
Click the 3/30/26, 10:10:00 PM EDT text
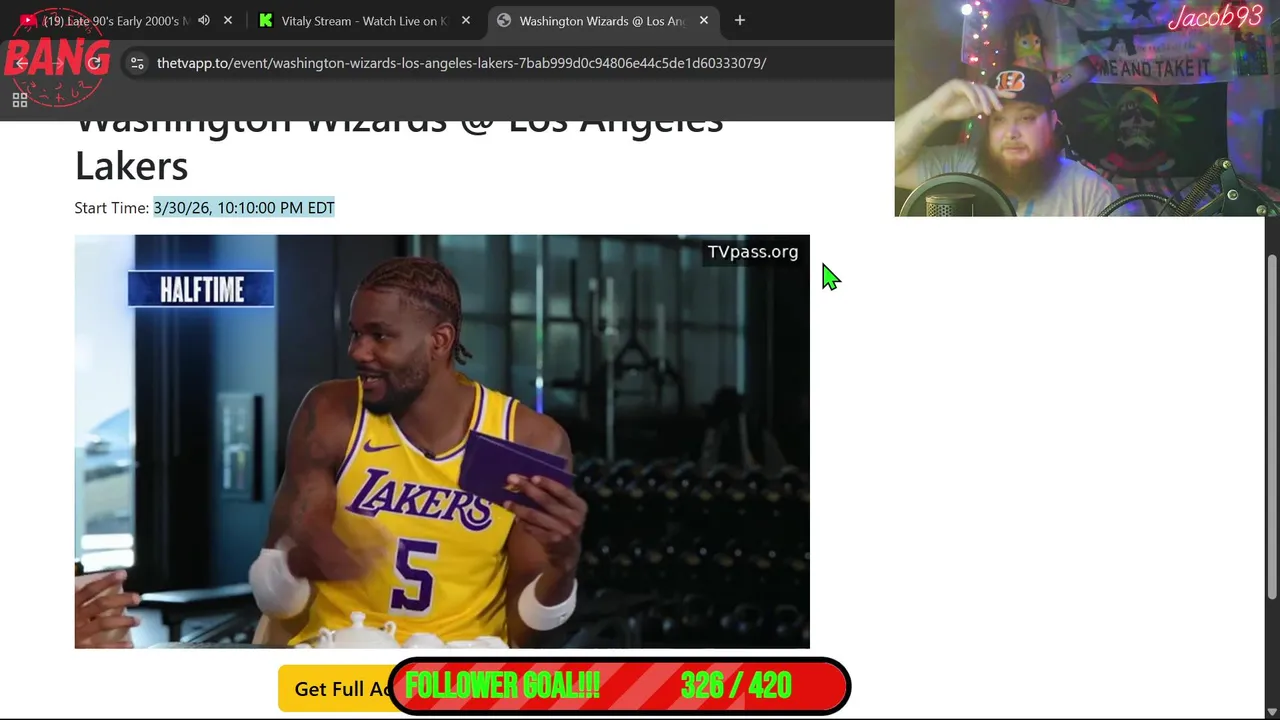pyautogui.click(x=244, y=208)
